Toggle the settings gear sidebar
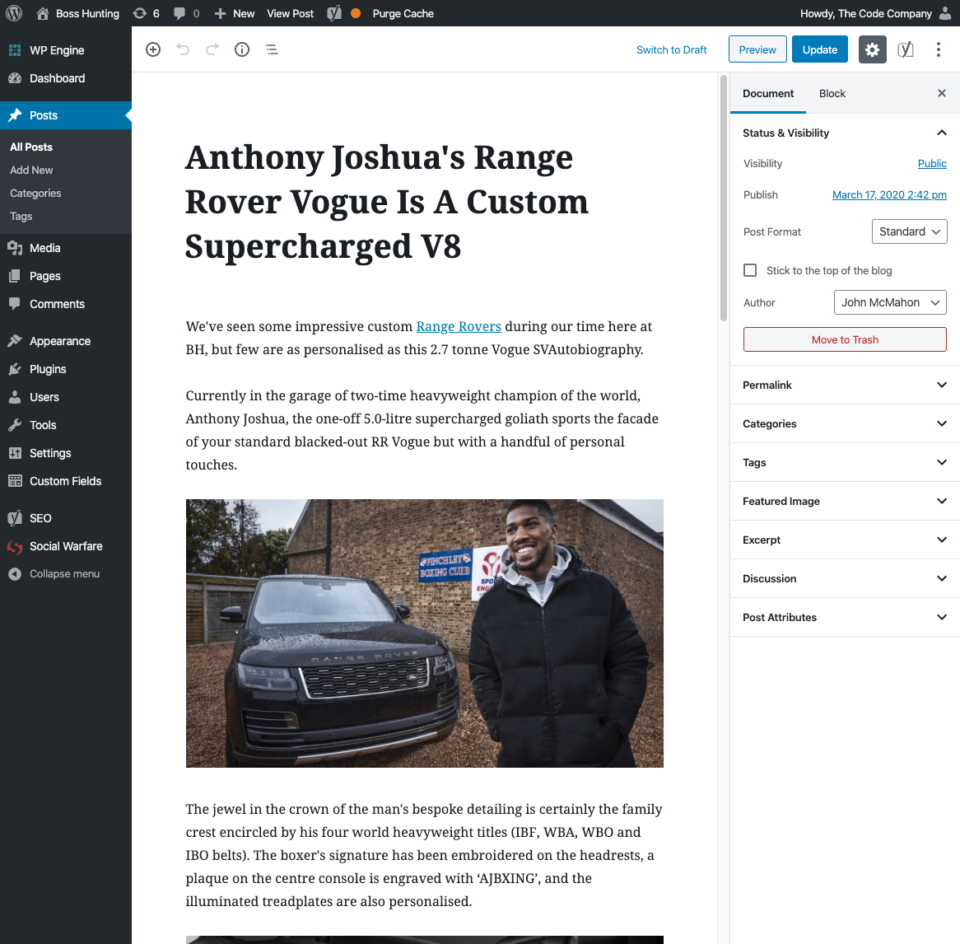The height and width of the screenshot is (944, 960). click(x=872, y=50)
